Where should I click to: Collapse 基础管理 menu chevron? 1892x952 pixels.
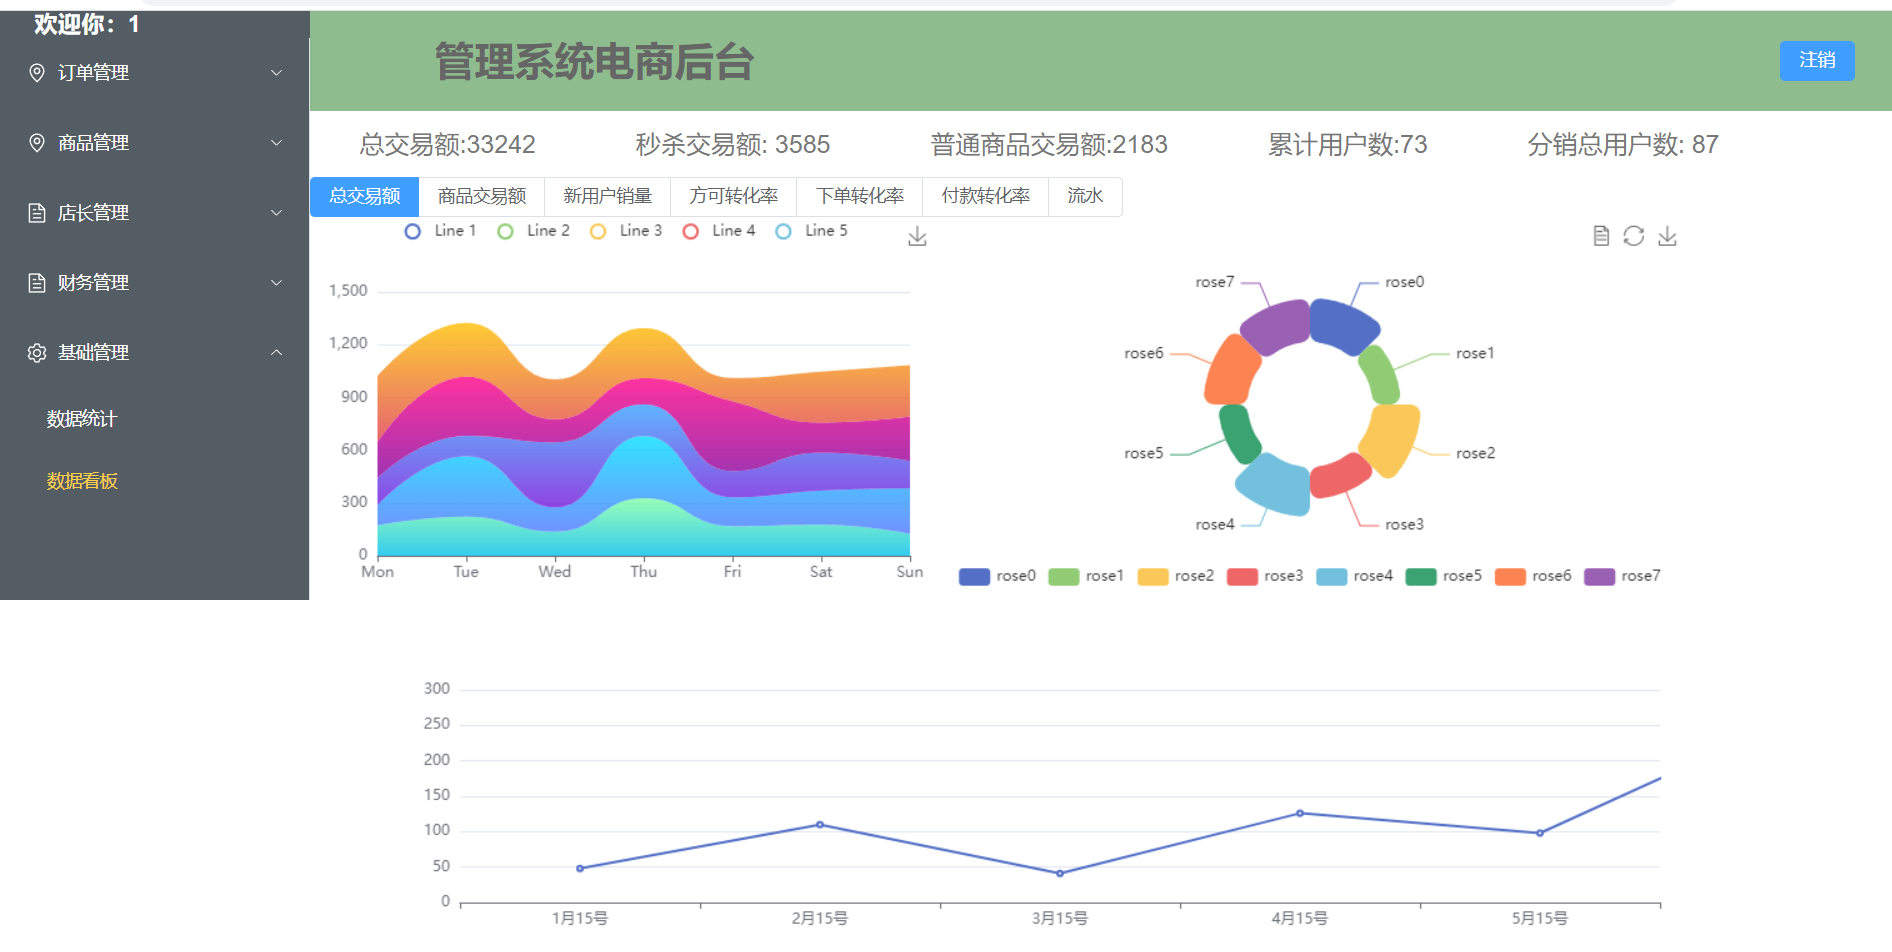pyautogui.click(x=277, y=353)
